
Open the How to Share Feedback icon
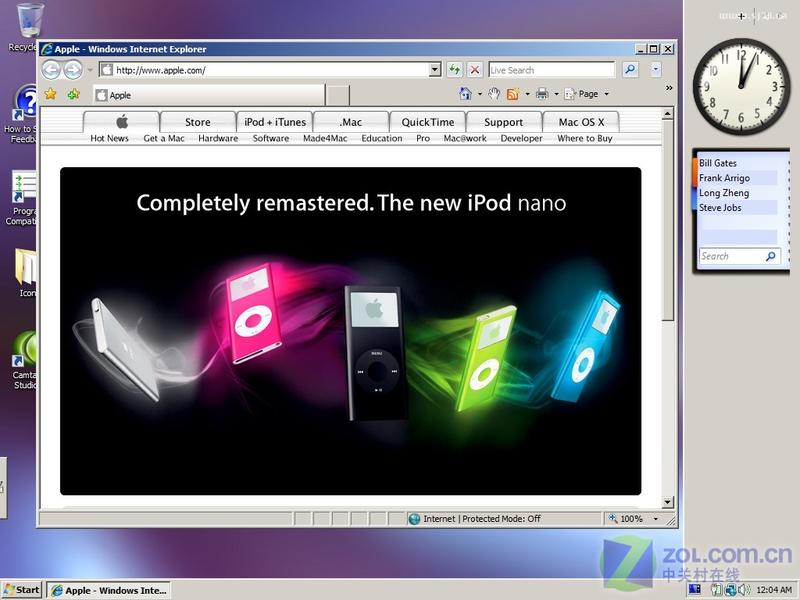pos(20,113)
